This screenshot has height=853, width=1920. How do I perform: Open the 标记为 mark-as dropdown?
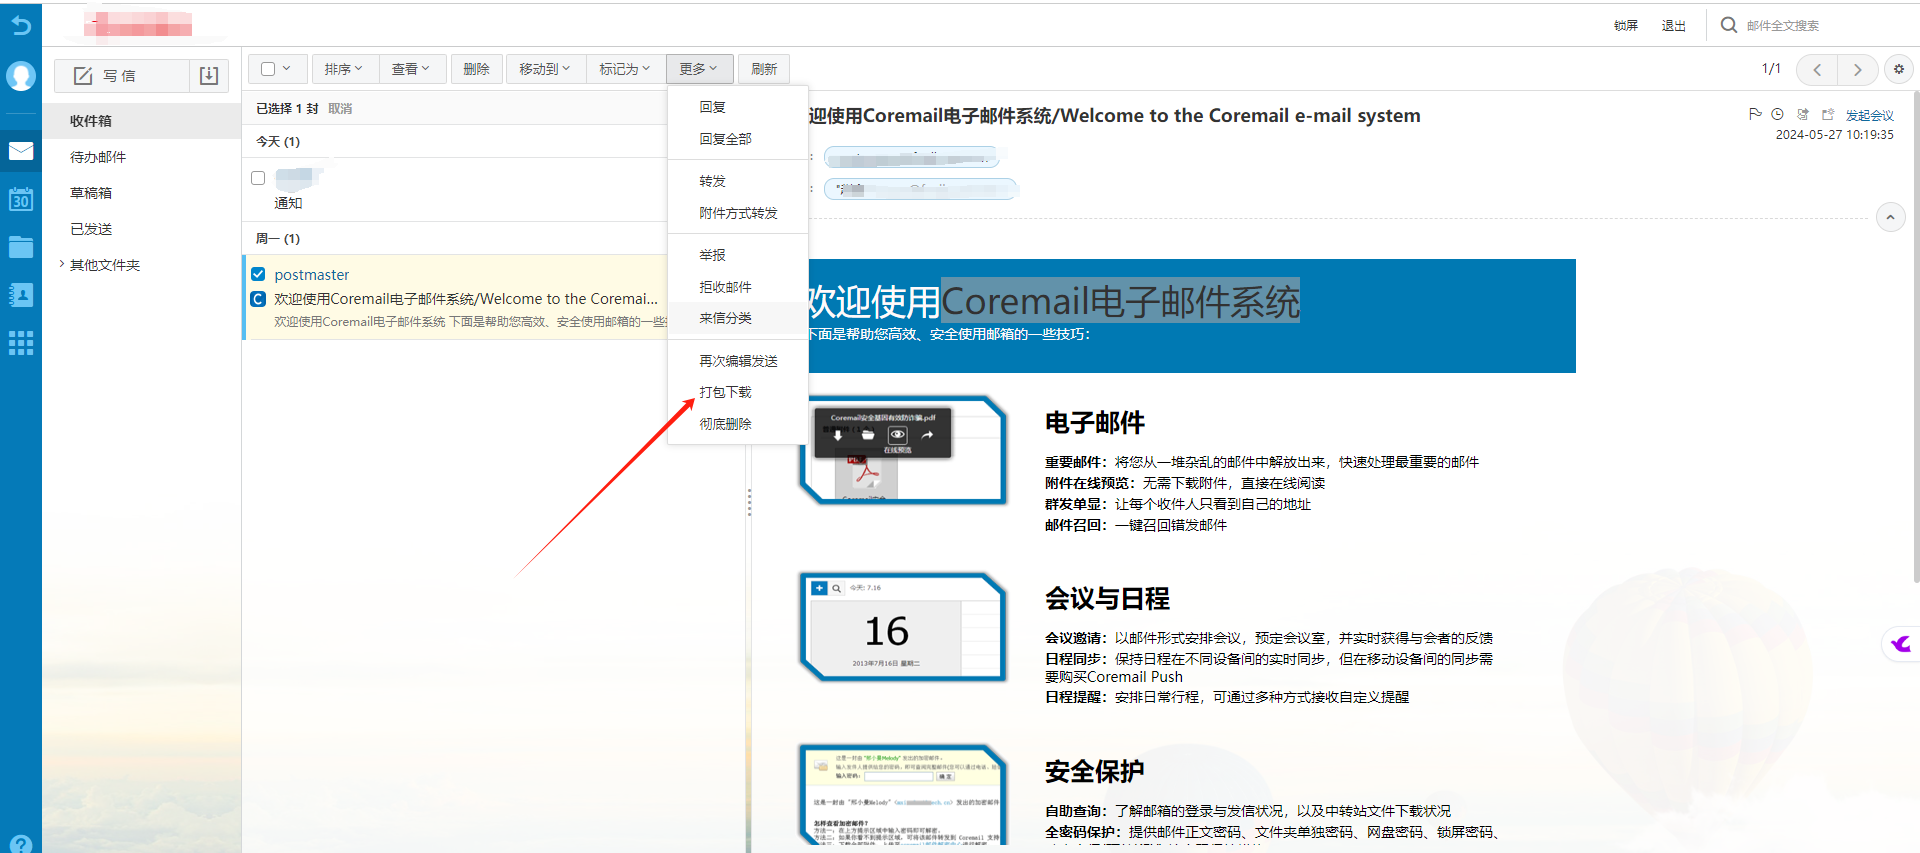(x=625, y=69)
